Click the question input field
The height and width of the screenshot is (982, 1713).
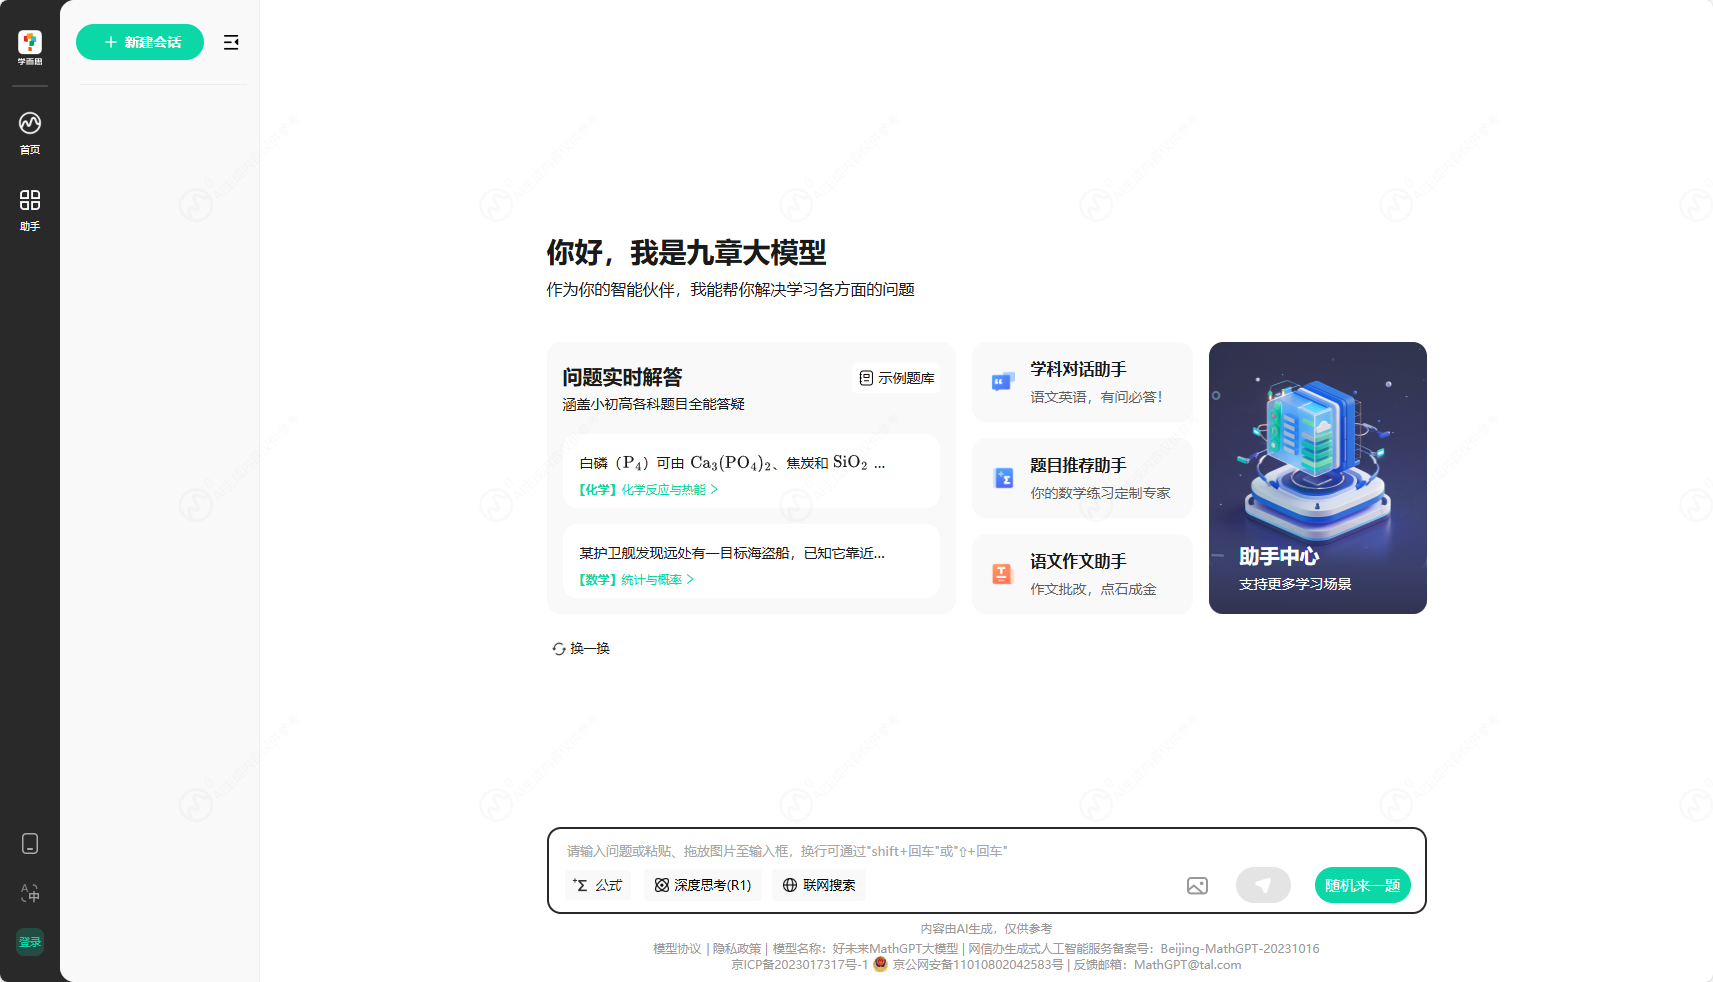point(900,851)
